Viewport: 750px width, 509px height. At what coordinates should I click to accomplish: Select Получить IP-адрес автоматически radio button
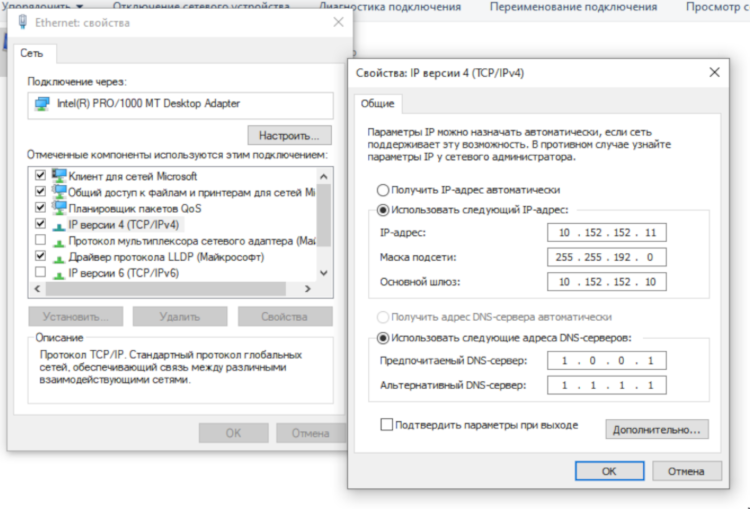coord(382,189)
